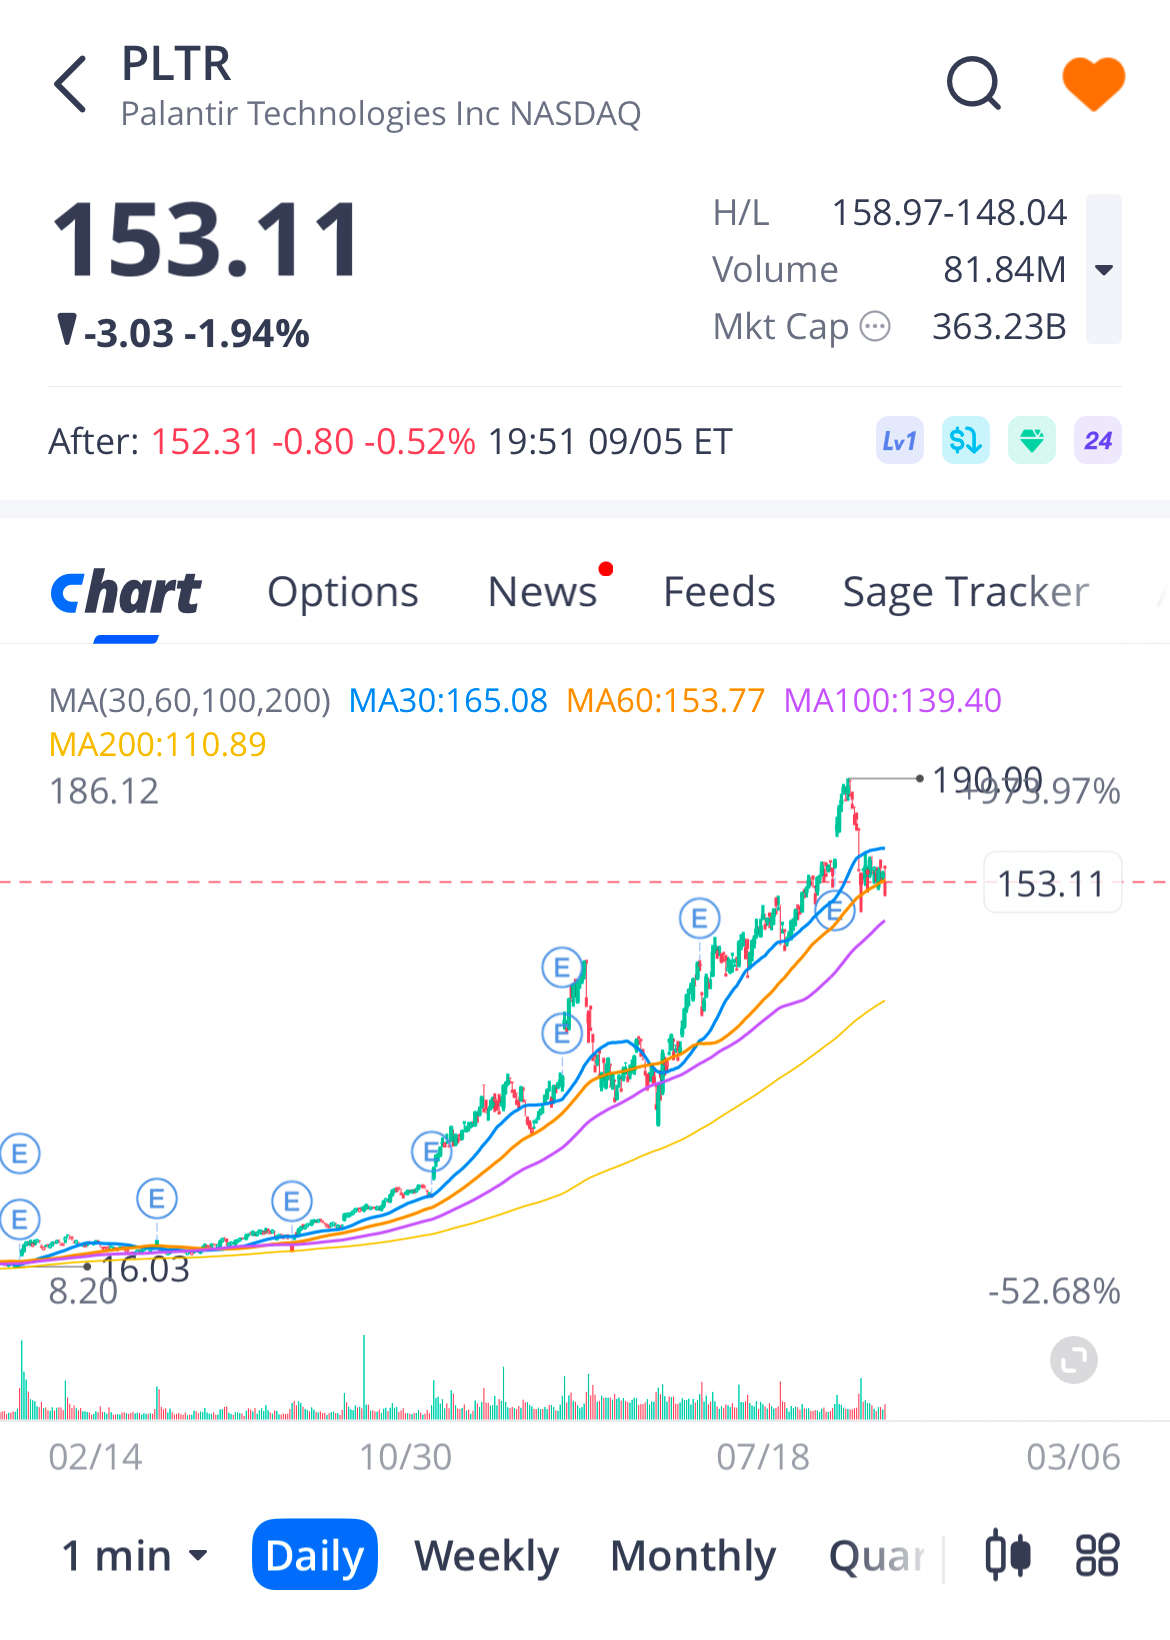Viewport: 1170px width, 1640px height.
Task: Tap the 153.11 current price tag on chart
Action: click(x=1052, y=883)
